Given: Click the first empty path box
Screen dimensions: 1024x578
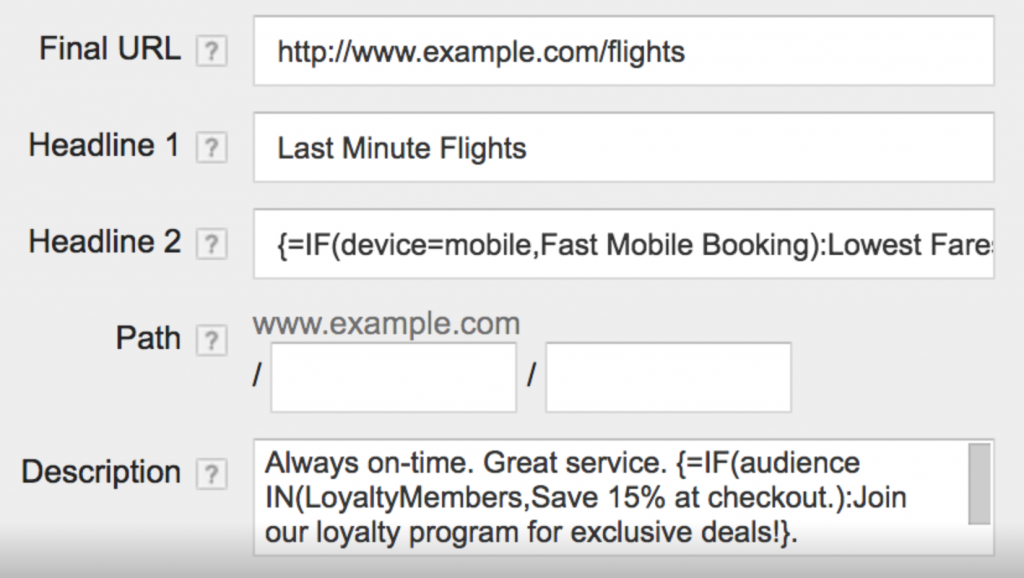Looking at the screenshot, I should click(x=393, y=377).
